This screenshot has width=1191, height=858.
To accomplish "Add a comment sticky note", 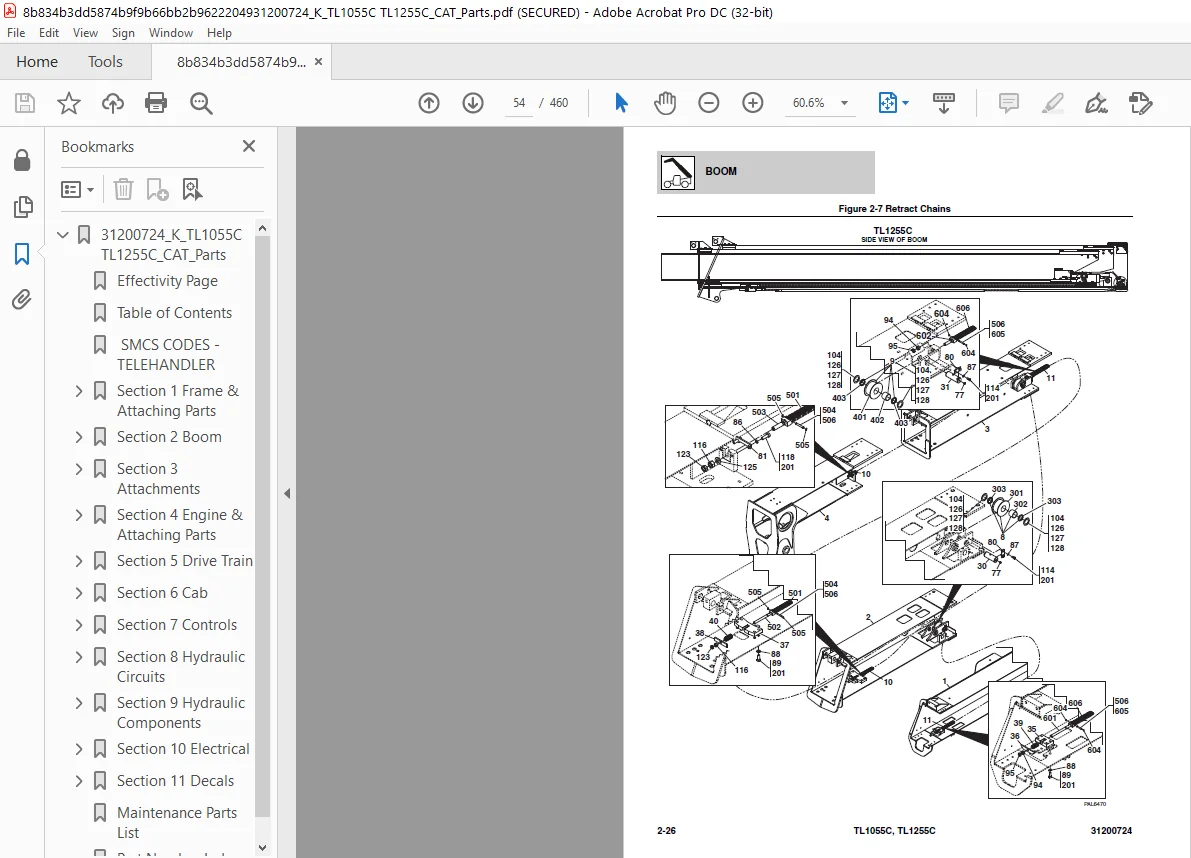I will (1009, 103).
